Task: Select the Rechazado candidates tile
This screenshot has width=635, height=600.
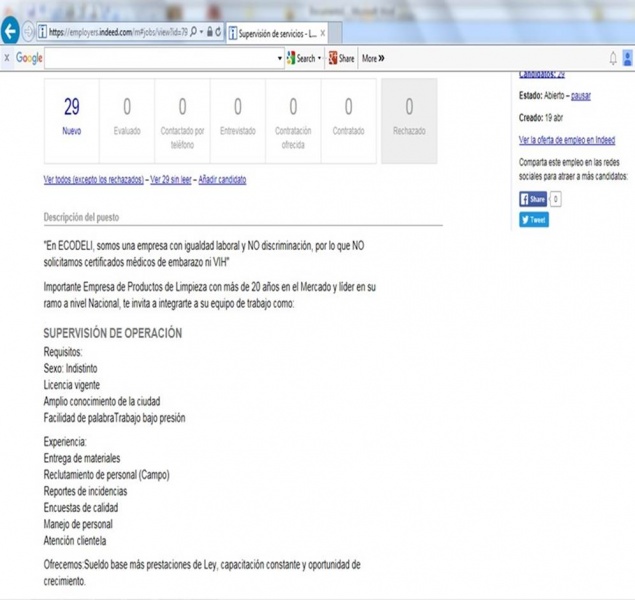Action: (x=409, y=121)
